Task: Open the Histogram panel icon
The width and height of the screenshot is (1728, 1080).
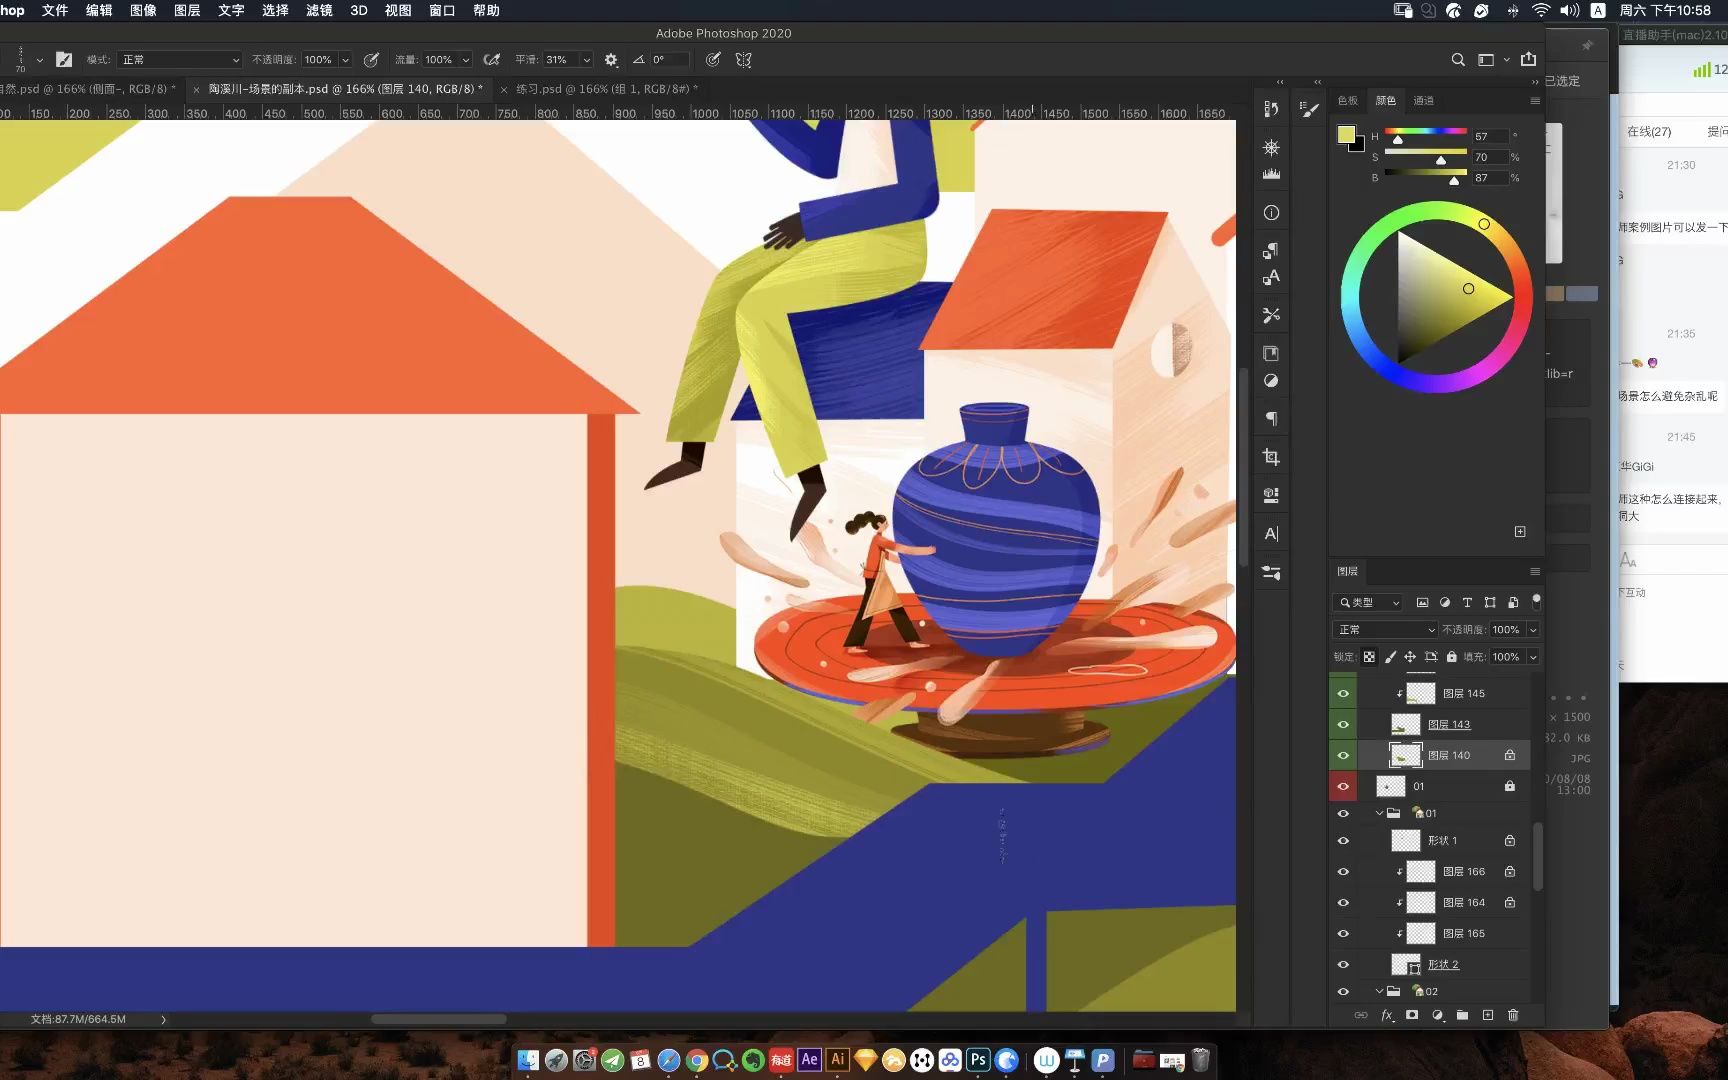Action: coord(1271,174)
